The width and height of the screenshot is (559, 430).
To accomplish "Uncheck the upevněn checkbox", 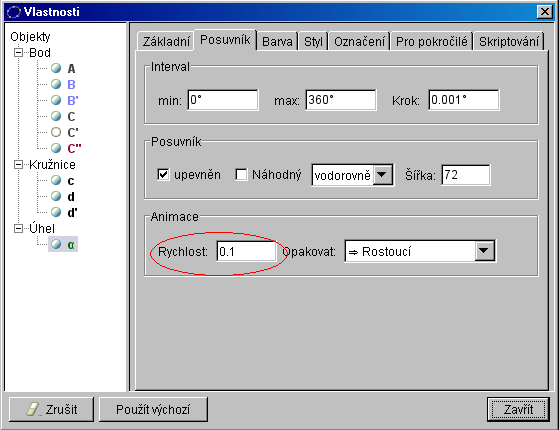I will 163,175.
